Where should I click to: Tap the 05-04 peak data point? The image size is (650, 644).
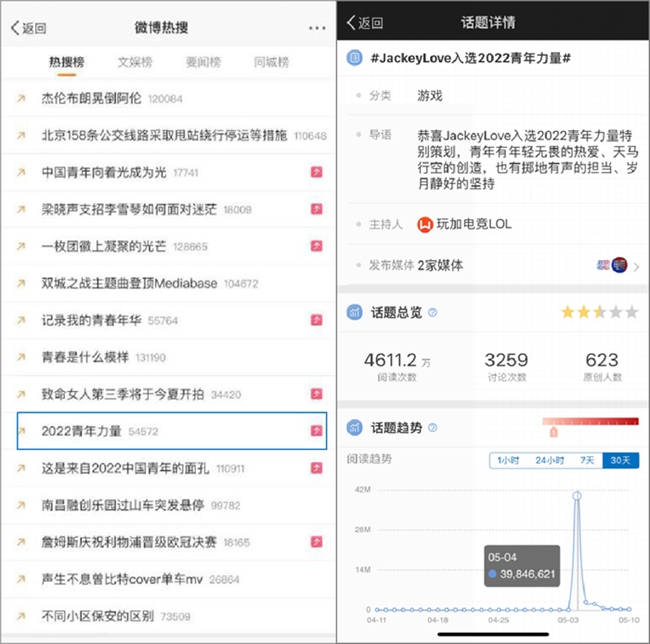pos(577,496)
